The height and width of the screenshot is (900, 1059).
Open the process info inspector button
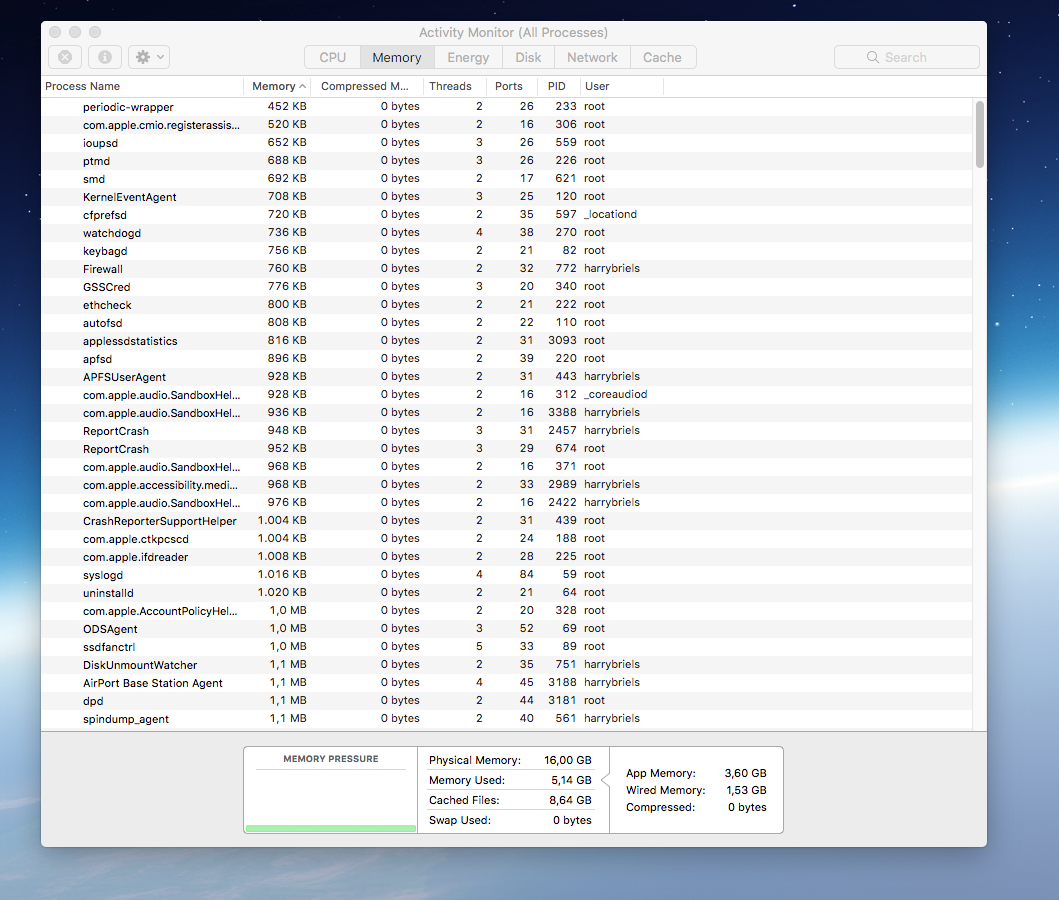coord(105,57)
